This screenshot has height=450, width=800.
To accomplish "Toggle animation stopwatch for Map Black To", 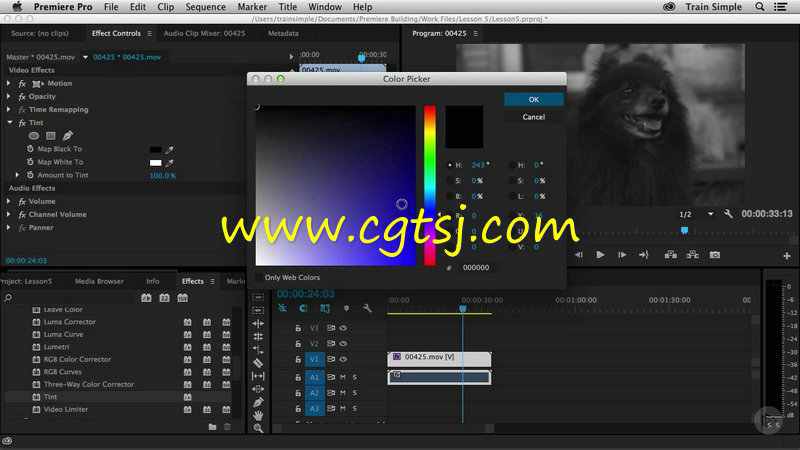I will [x=30, y=149].
